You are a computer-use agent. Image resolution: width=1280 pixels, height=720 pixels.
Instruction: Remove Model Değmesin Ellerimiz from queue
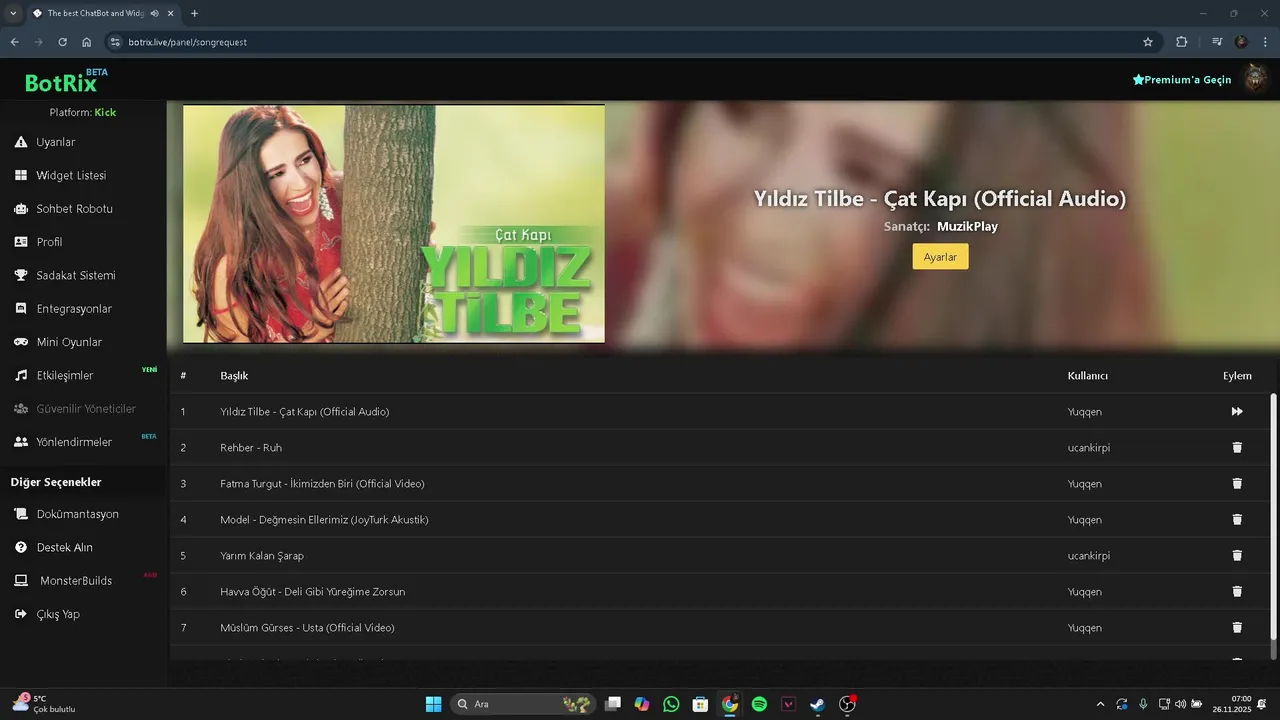click(x=1237, y=520)
